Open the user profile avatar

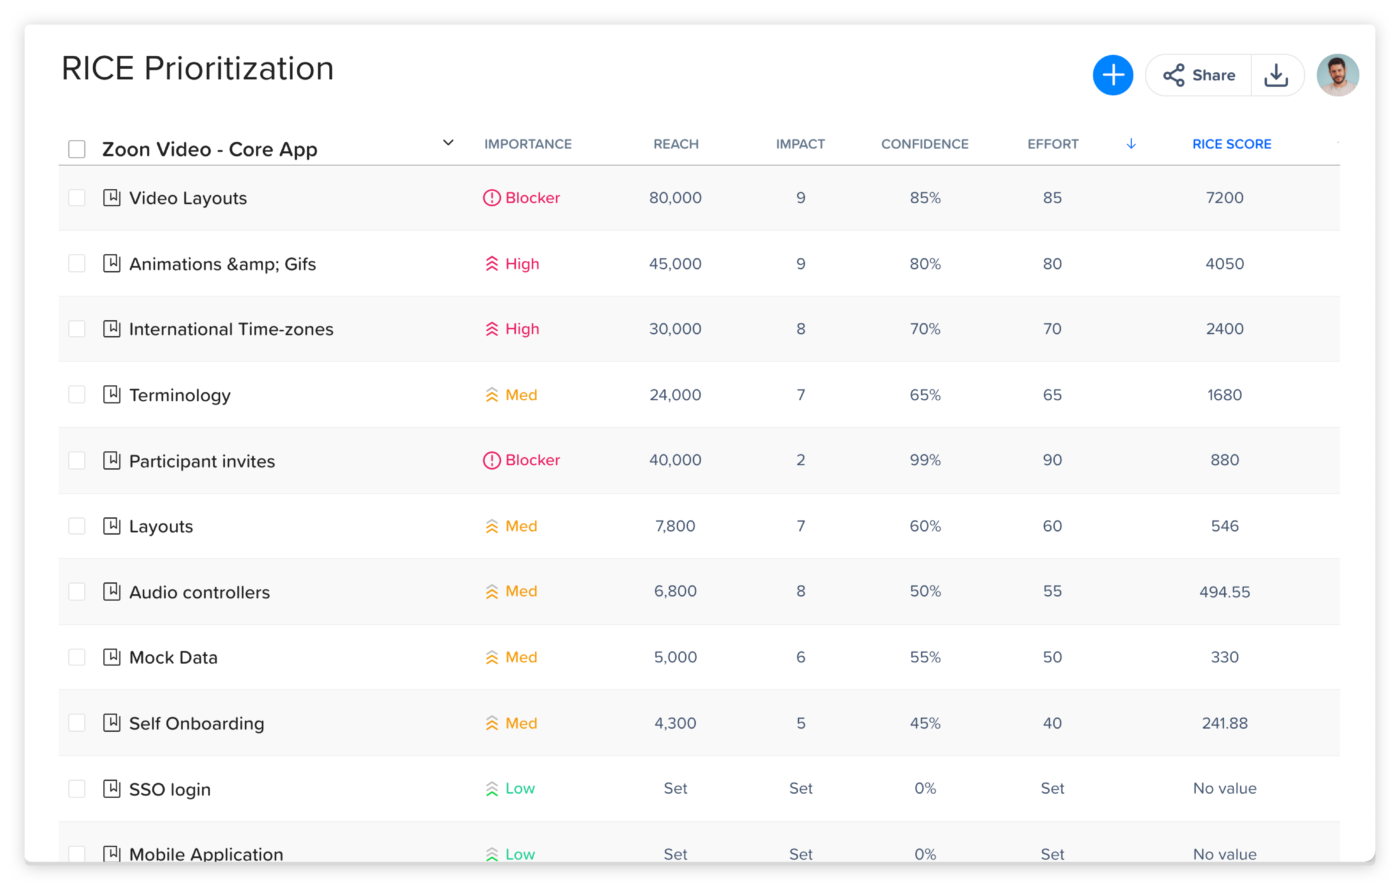coord(1337,75)
